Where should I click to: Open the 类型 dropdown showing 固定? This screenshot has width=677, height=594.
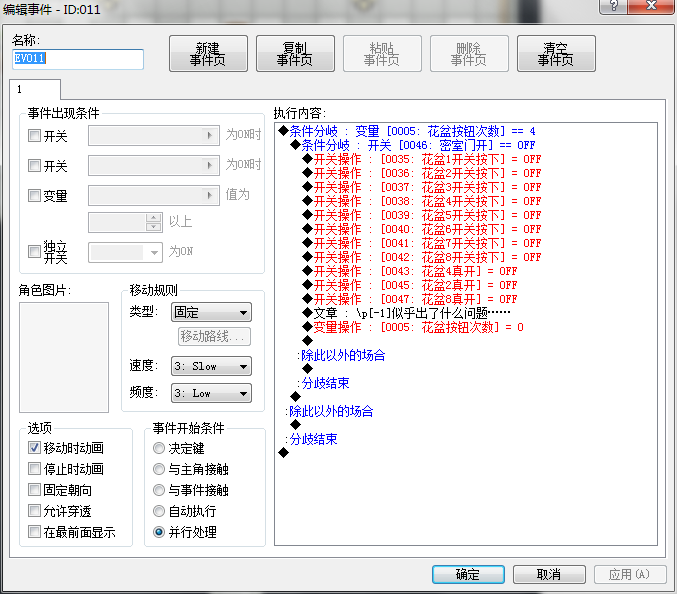tap(212, 312)
